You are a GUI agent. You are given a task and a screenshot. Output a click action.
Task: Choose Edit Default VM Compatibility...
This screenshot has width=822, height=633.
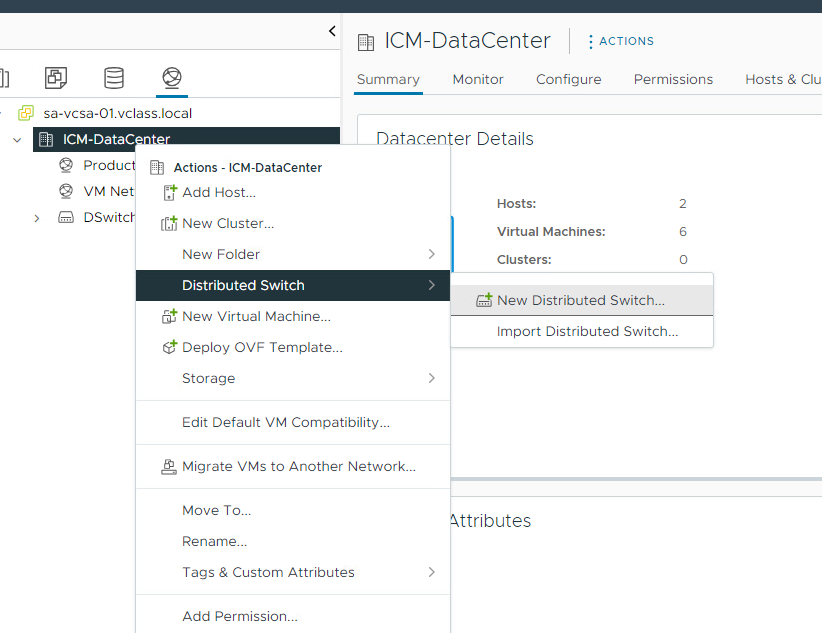click(293, 422)
